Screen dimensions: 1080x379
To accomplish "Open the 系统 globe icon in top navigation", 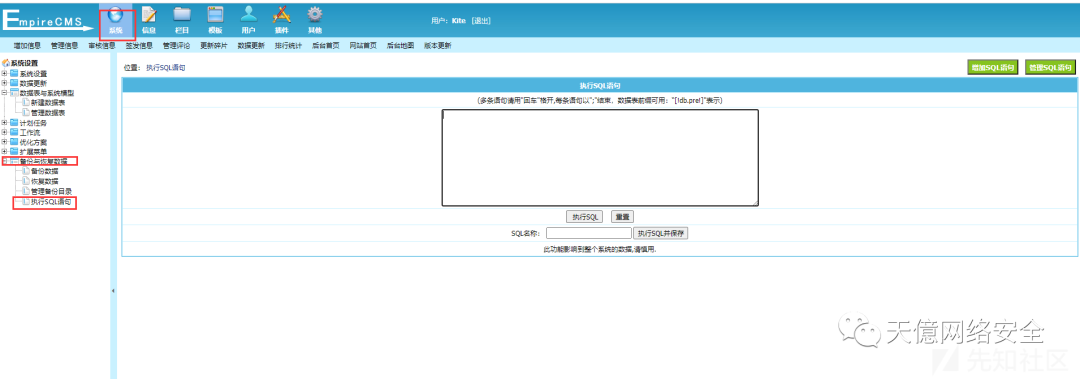I will tap(116, 15).
